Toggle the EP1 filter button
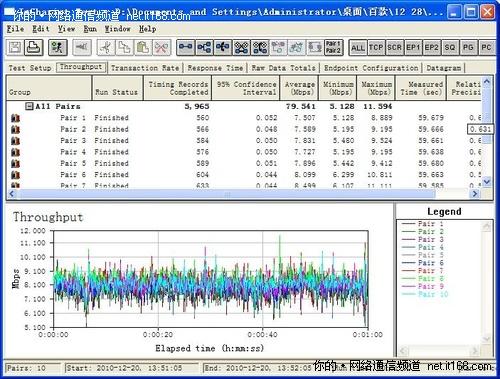 point(413,48)
